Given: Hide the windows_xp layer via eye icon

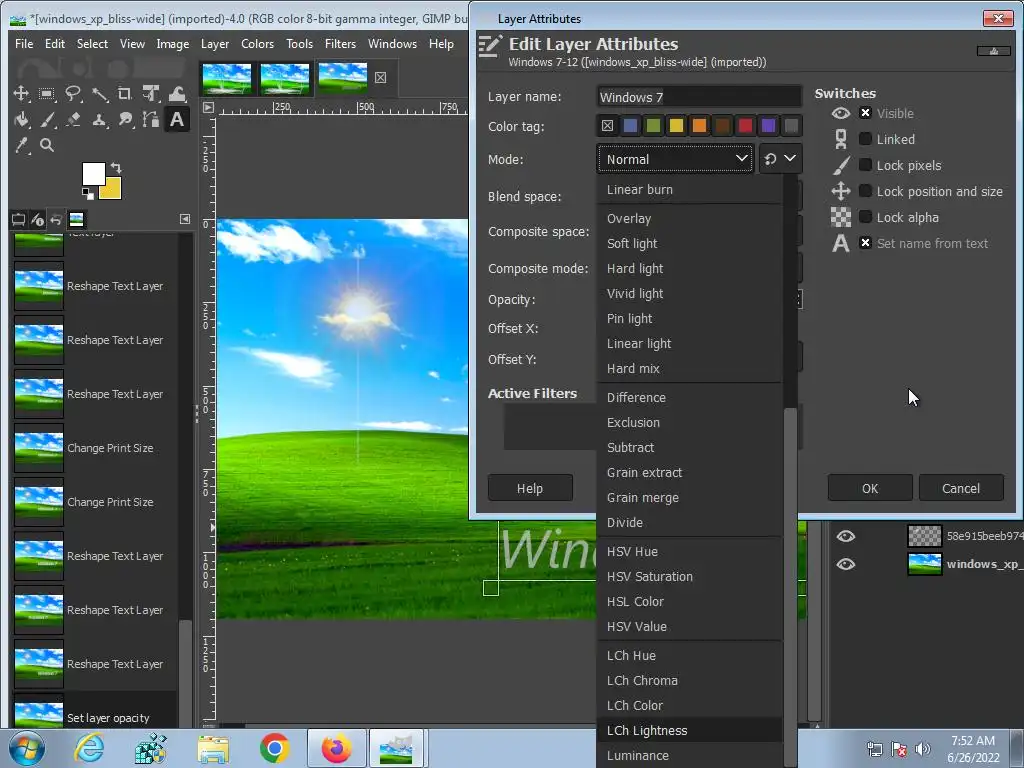Looking at the screenshot, I should [846, 564].
